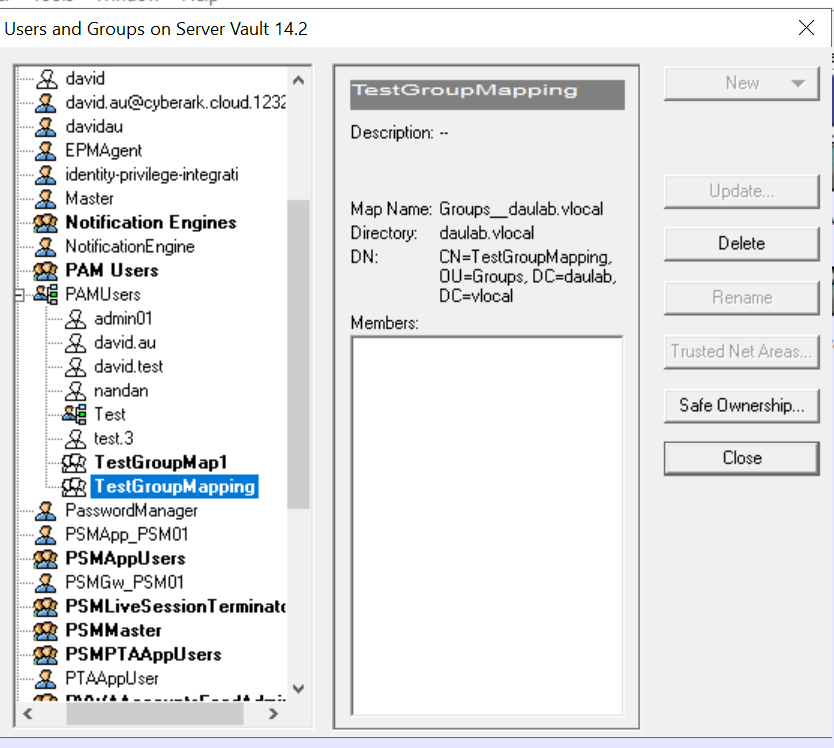Click the david.test user icon

pyautogui.click(x=75, y=367)
